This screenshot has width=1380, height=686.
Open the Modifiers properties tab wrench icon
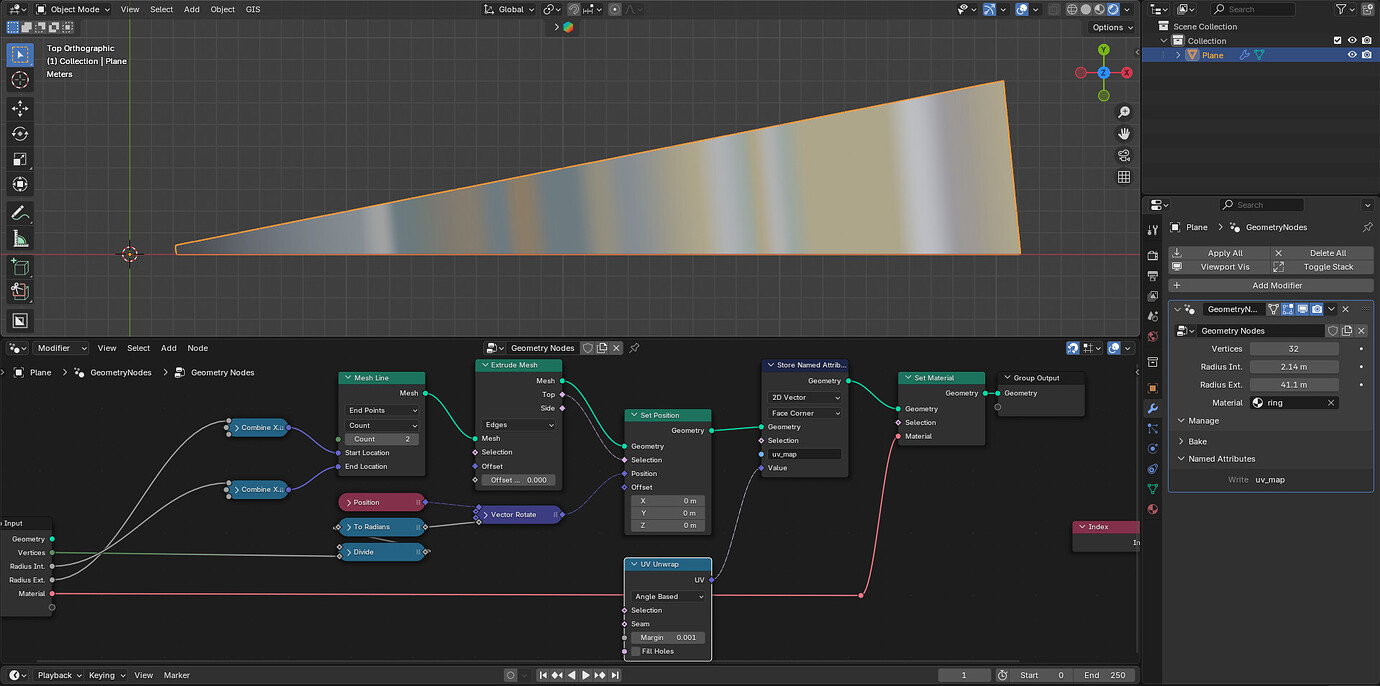pyautogui.click(x=1152, y=409)
